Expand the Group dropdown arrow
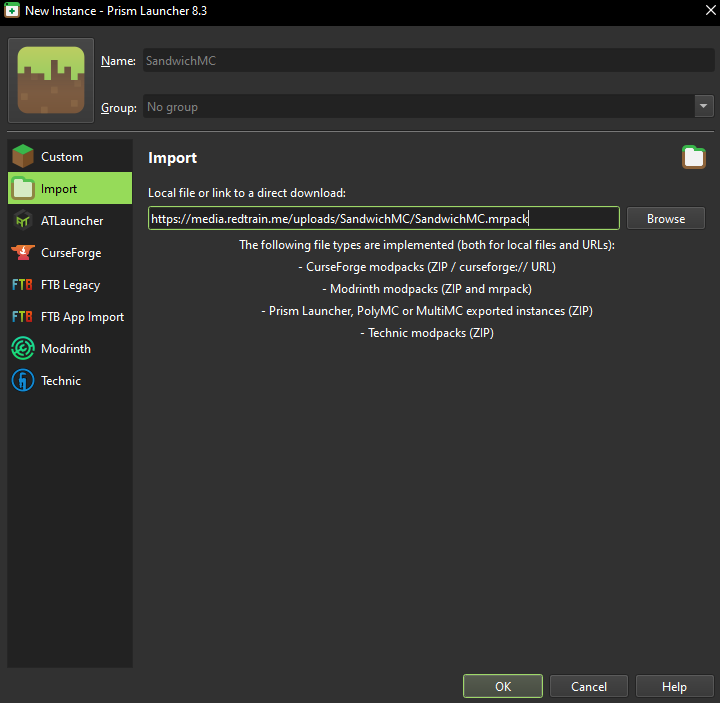The height and width of the screenshot is (703, 720). (x=703, y=107)
